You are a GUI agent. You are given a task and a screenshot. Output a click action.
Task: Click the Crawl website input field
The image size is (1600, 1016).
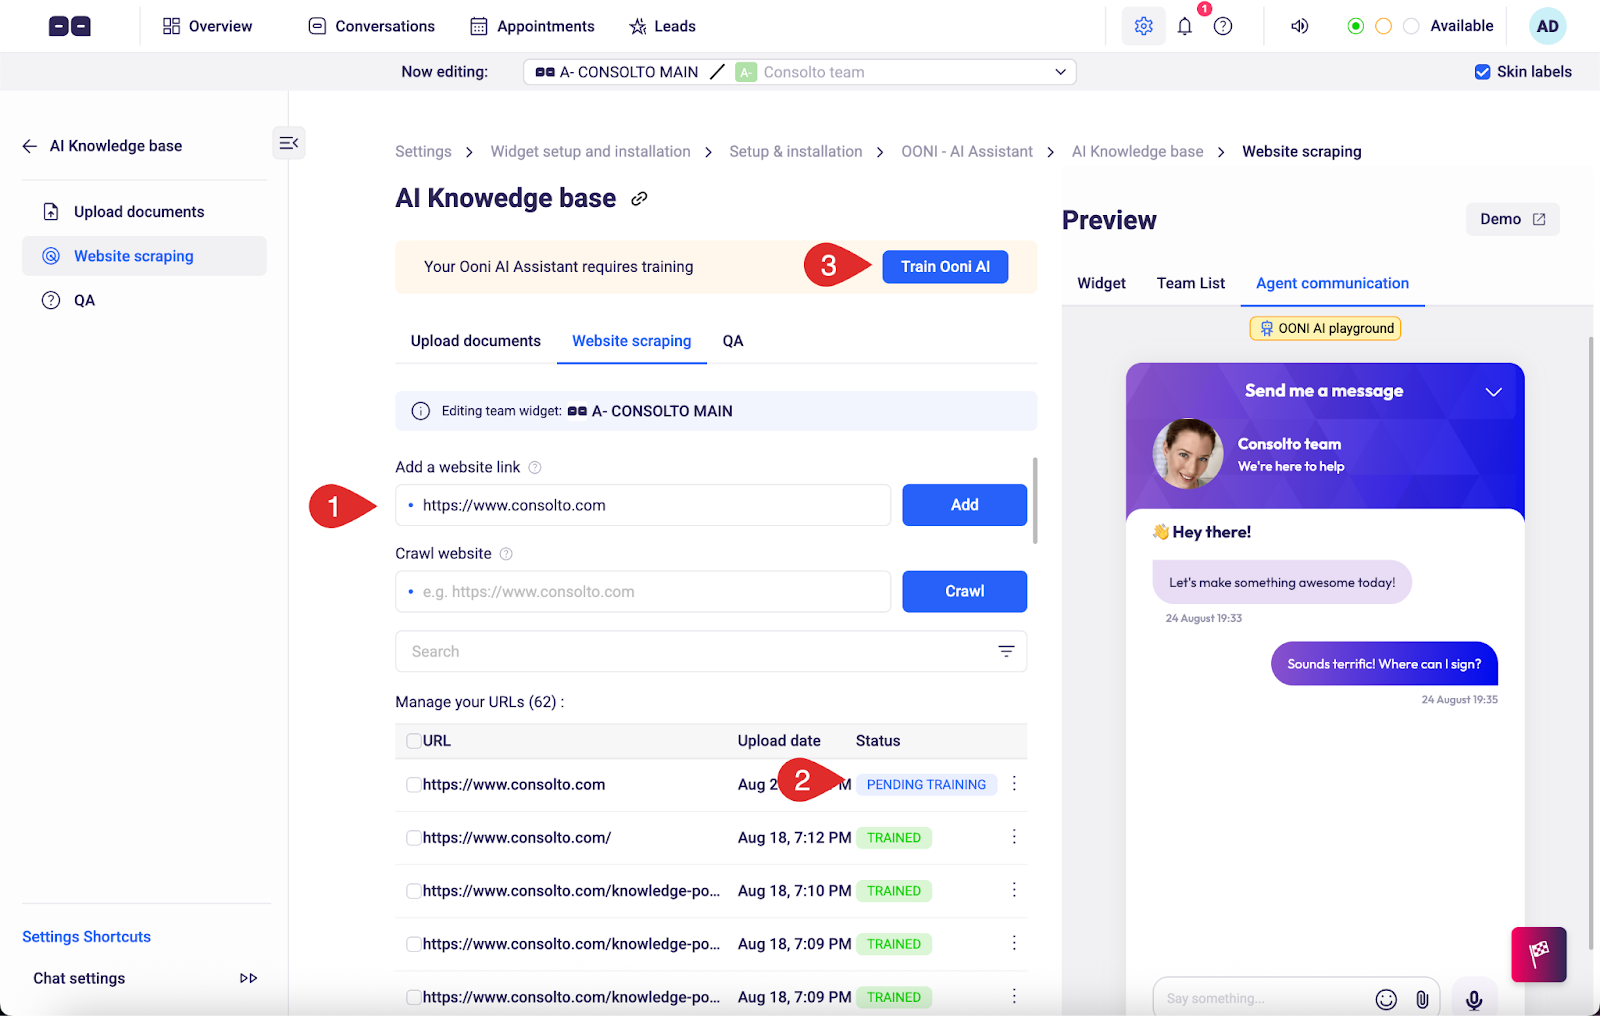coord(643,591)
